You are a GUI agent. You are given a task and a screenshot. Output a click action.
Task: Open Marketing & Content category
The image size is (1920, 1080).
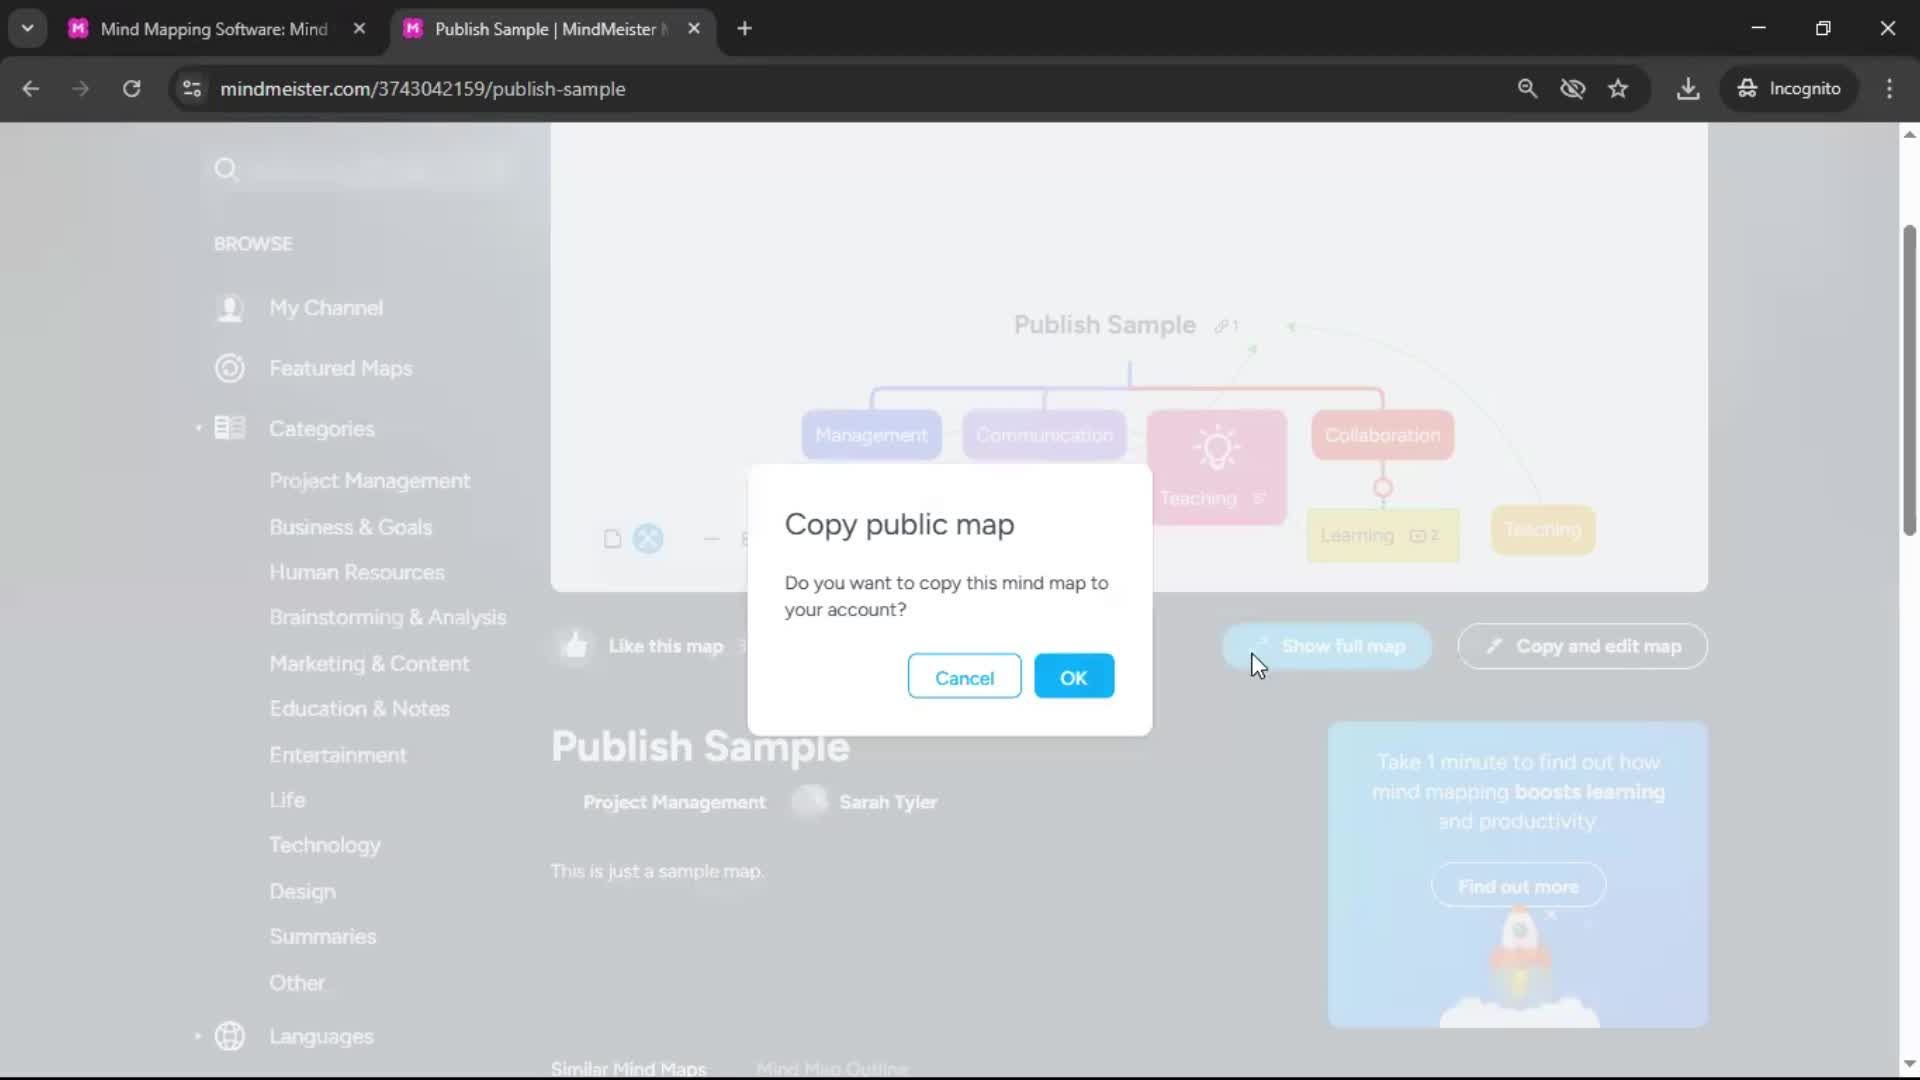pyautogui.click(x=369, y=663)
